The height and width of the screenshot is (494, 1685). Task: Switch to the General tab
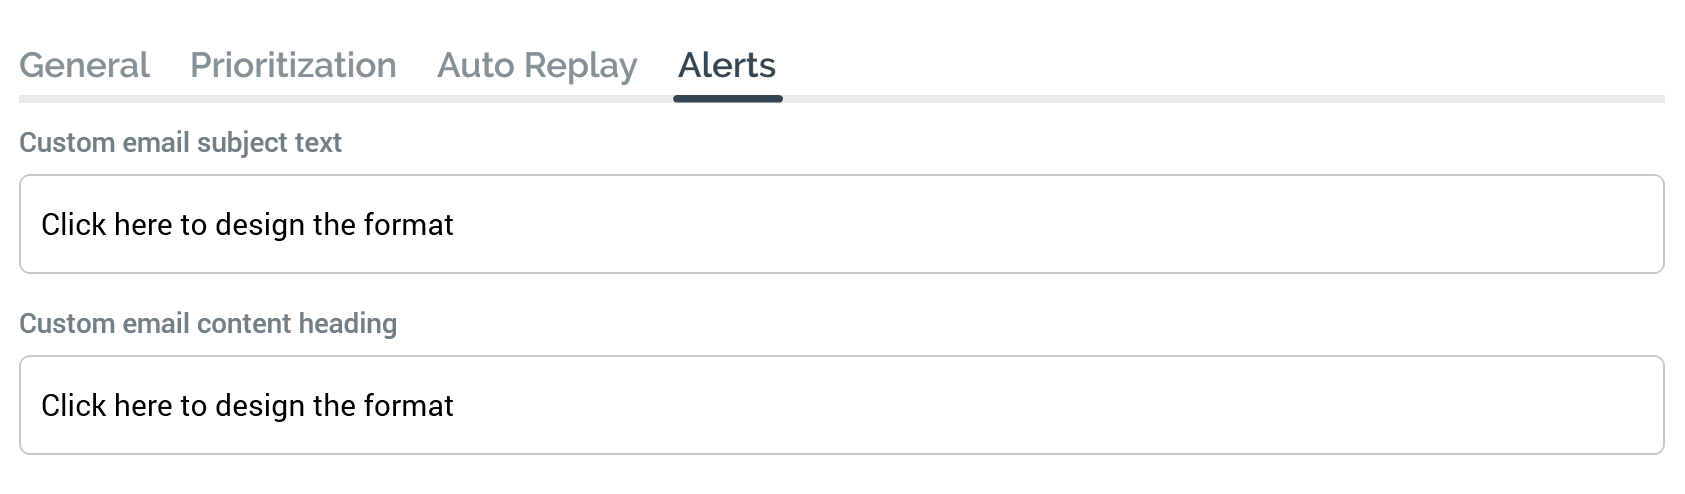pyautogui.click(x=84, y=66)
